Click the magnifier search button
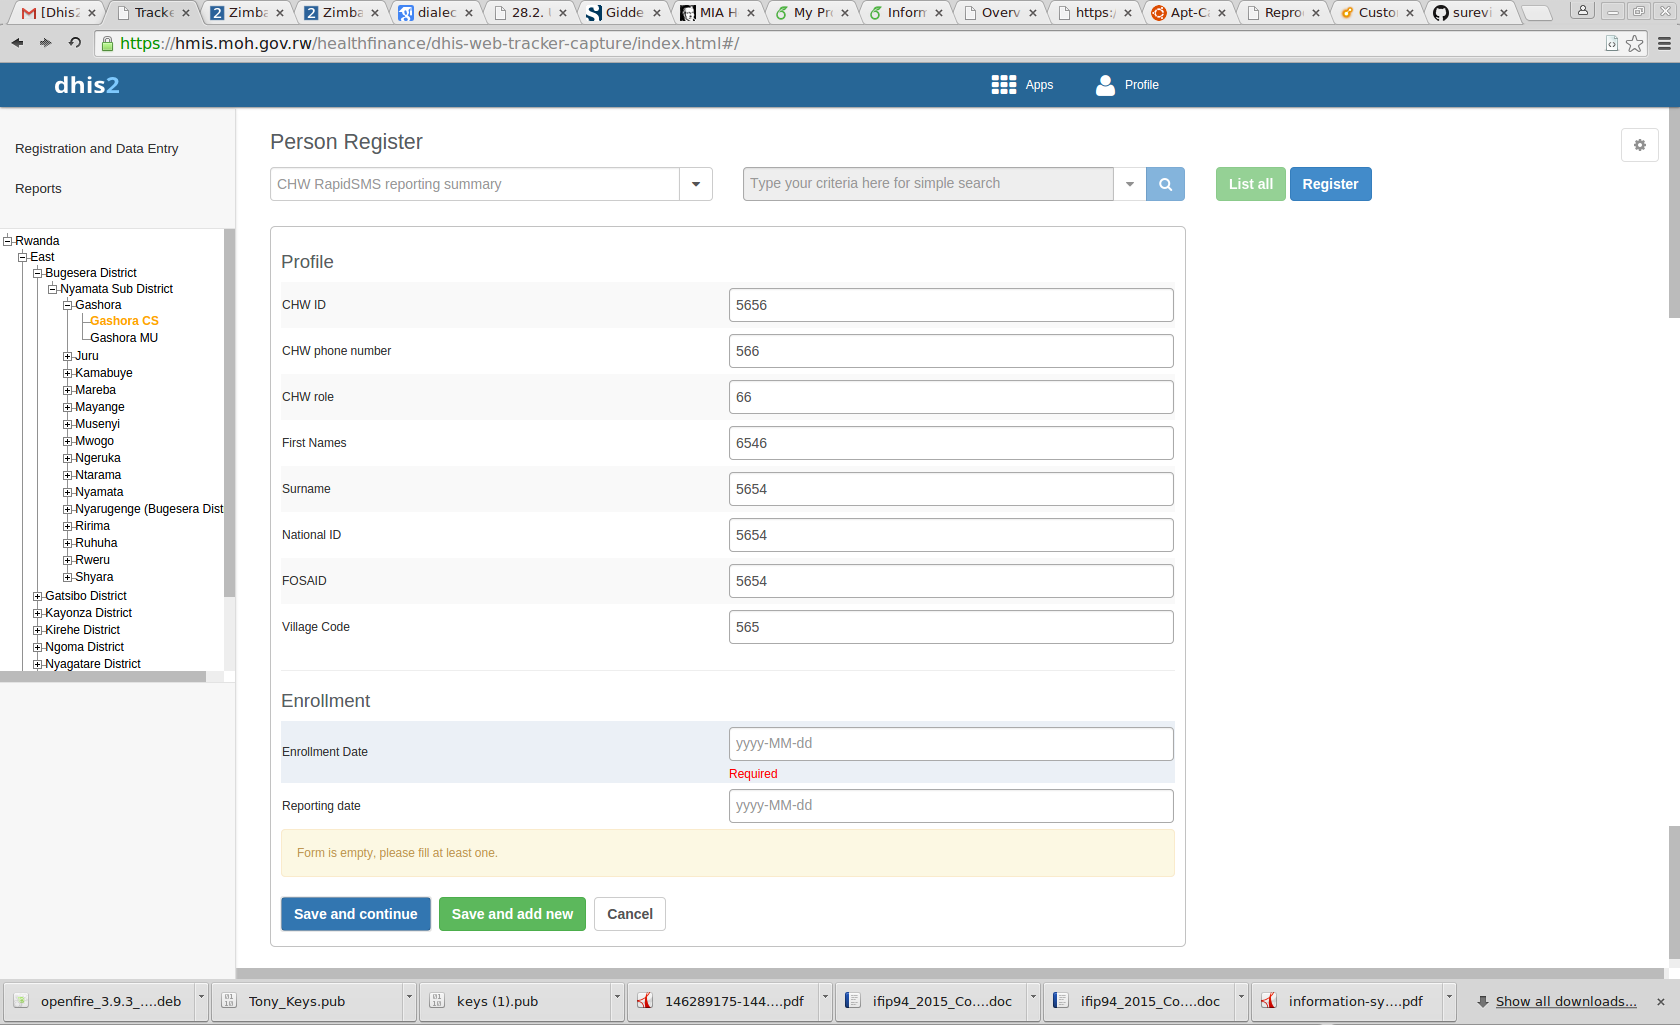This screenshot has width=1680, height=1025. coord(1165,184)
